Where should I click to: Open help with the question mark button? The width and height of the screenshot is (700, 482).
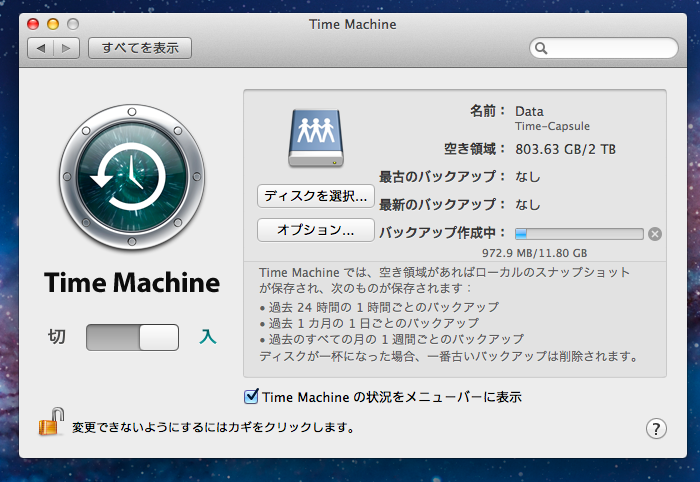[656, 429]
